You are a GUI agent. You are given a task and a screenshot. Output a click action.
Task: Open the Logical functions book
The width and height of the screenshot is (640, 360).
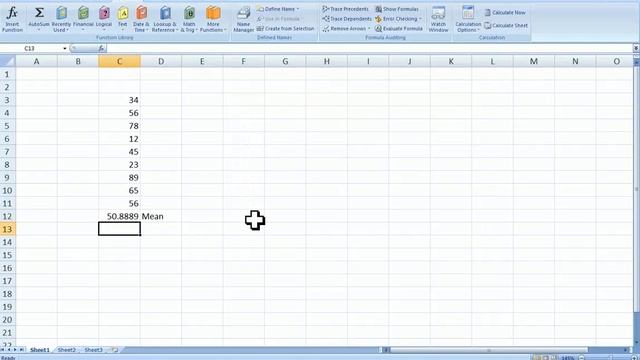click(x=104, y=18)
